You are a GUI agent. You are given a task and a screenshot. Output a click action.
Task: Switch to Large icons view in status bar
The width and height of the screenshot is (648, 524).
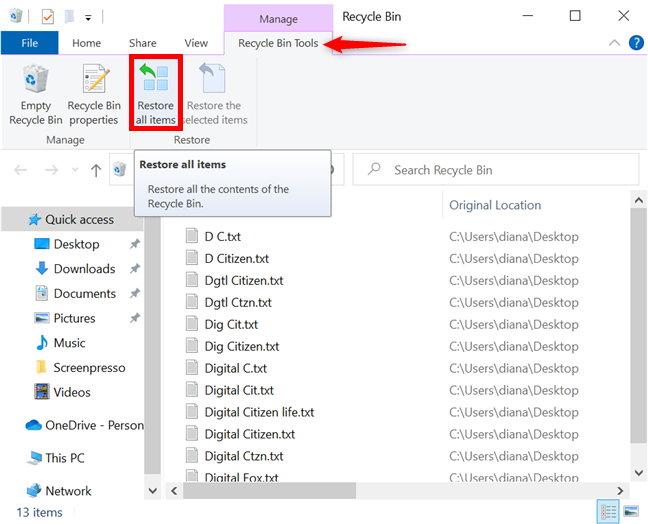(631, 512)
